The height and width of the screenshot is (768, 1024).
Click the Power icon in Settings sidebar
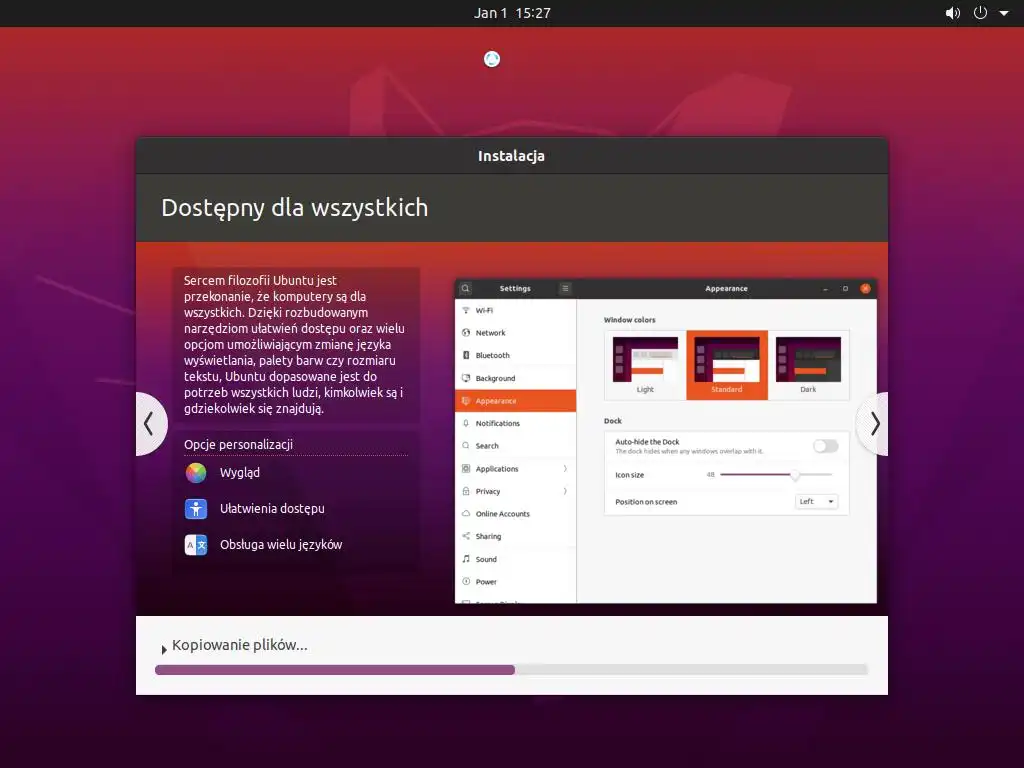point(466,582)
